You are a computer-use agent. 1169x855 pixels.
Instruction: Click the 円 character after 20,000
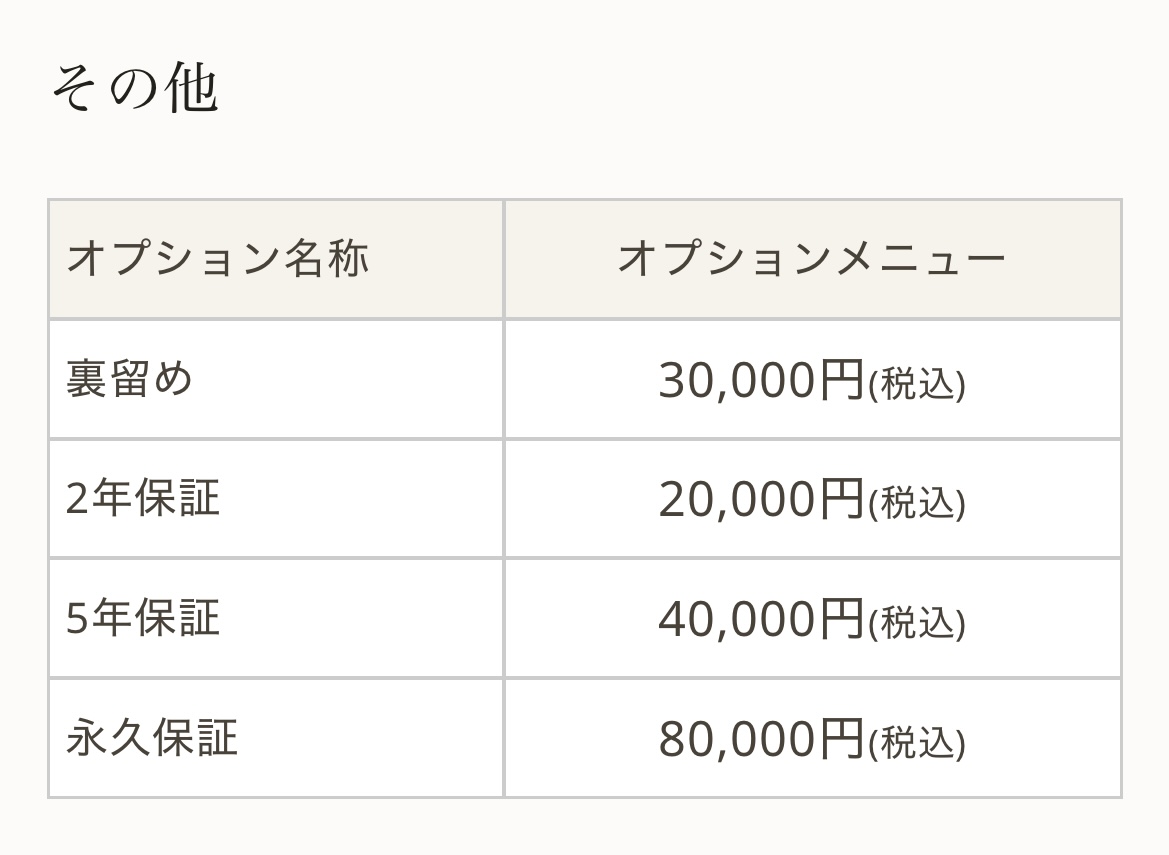[x=841, y=499]
